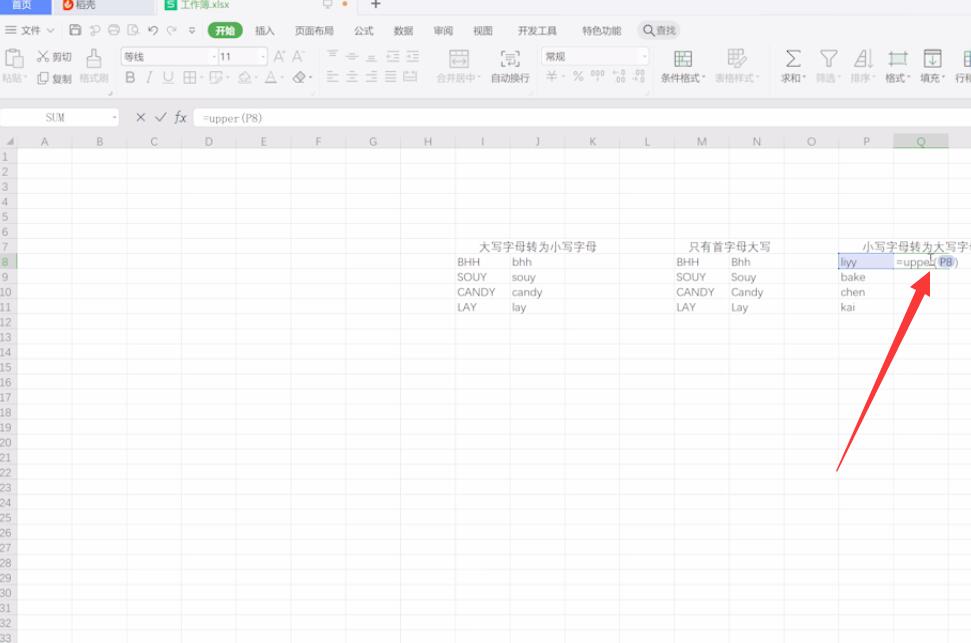Image resolution: width=971 pixels, height=643 pixels.
Task: Cut selection with 剪切 scissors
Action: click(54, 56)
